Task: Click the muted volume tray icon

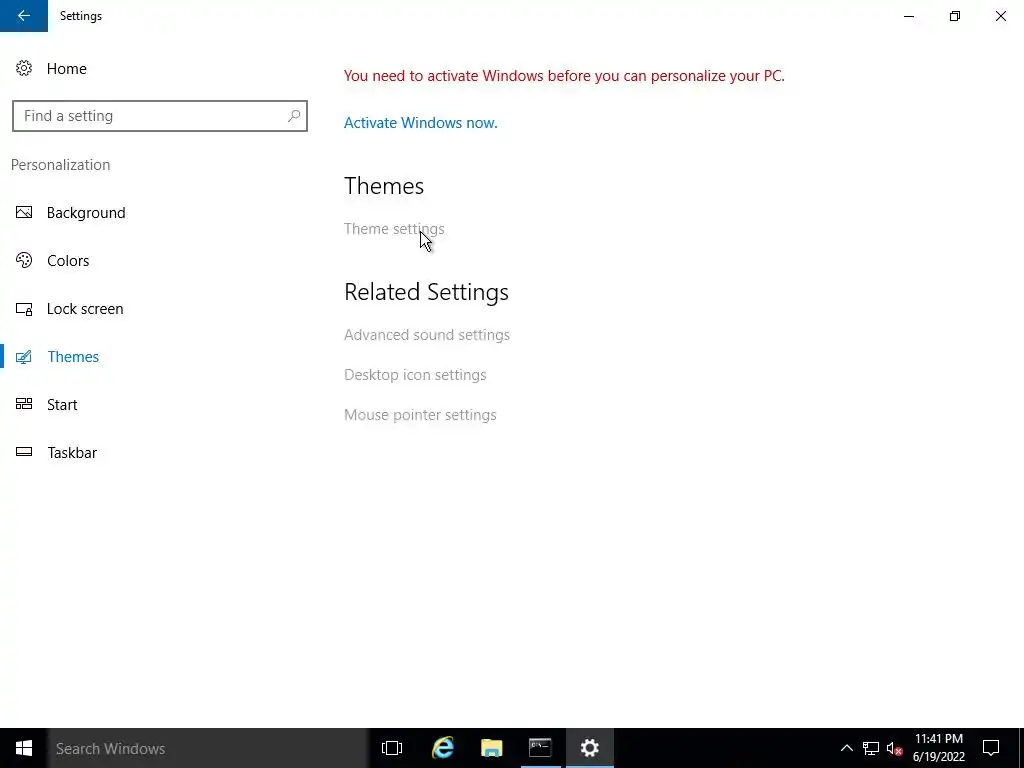Action: (894, 748)
